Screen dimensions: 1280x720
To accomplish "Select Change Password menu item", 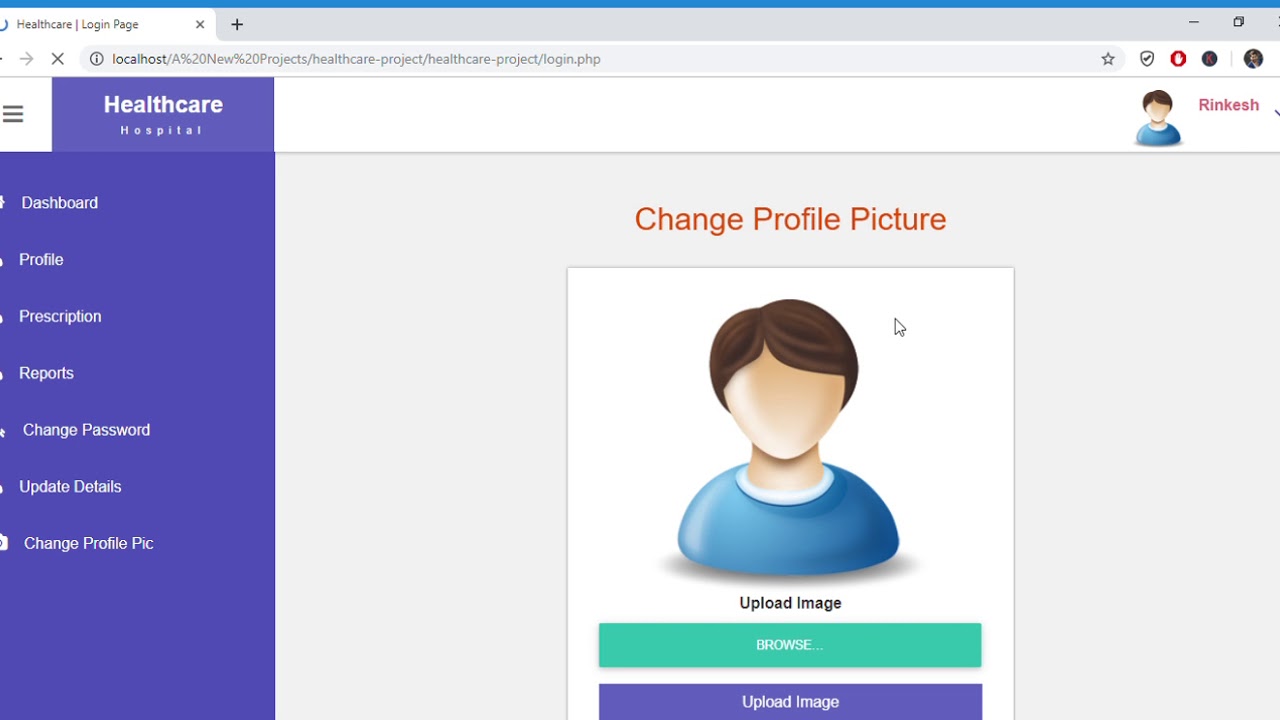I will [86, 430].
